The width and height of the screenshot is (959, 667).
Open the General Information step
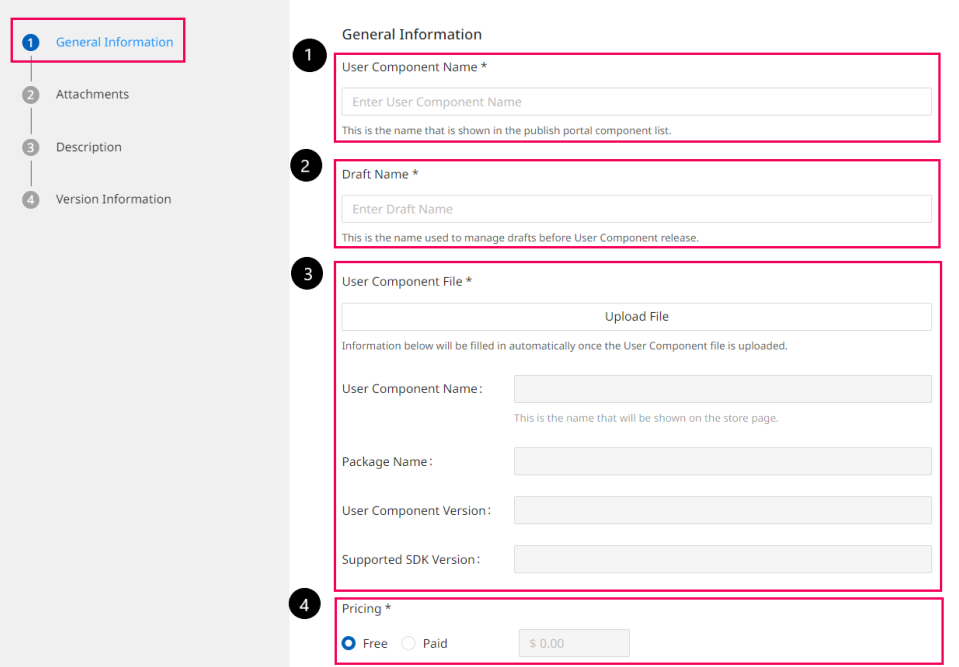point(114,42)
